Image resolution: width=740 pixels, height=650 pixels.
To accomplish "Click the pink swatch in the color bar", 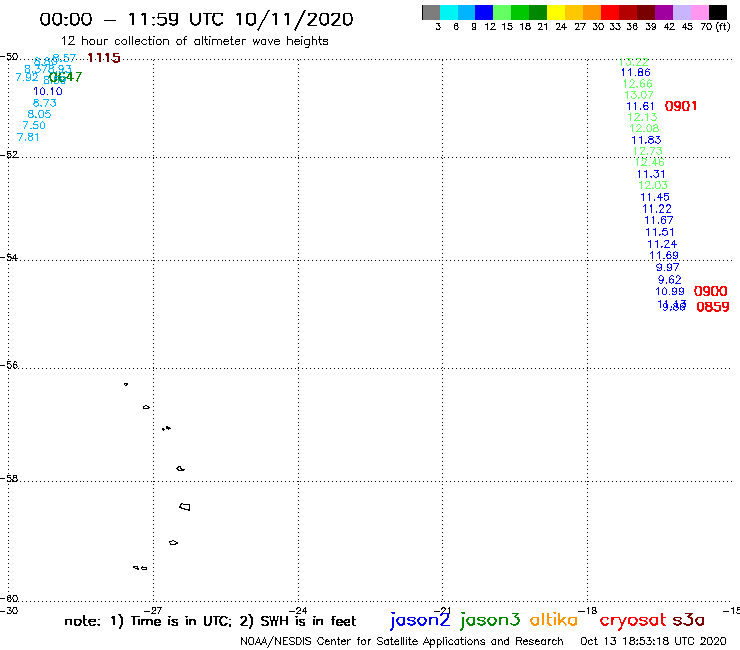I will (700, 12).
